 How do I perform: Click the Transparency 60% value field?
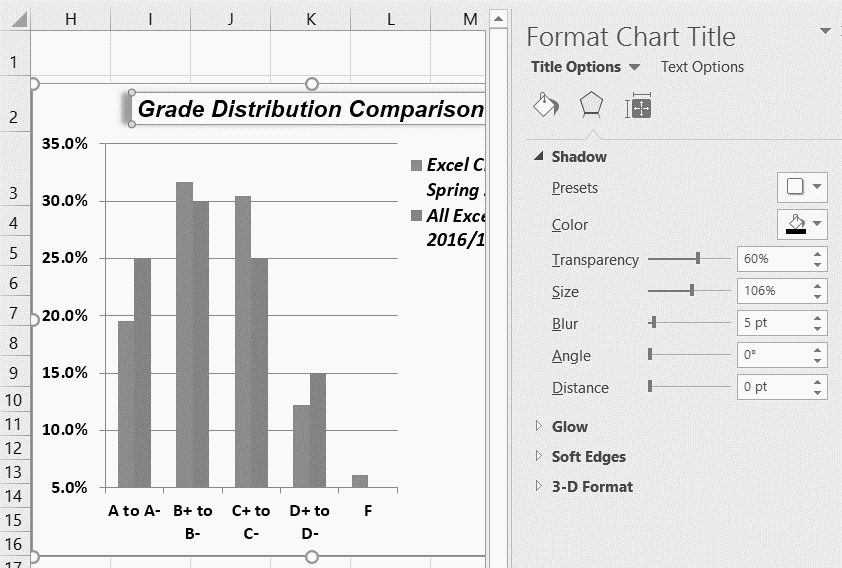coord(774,259)
